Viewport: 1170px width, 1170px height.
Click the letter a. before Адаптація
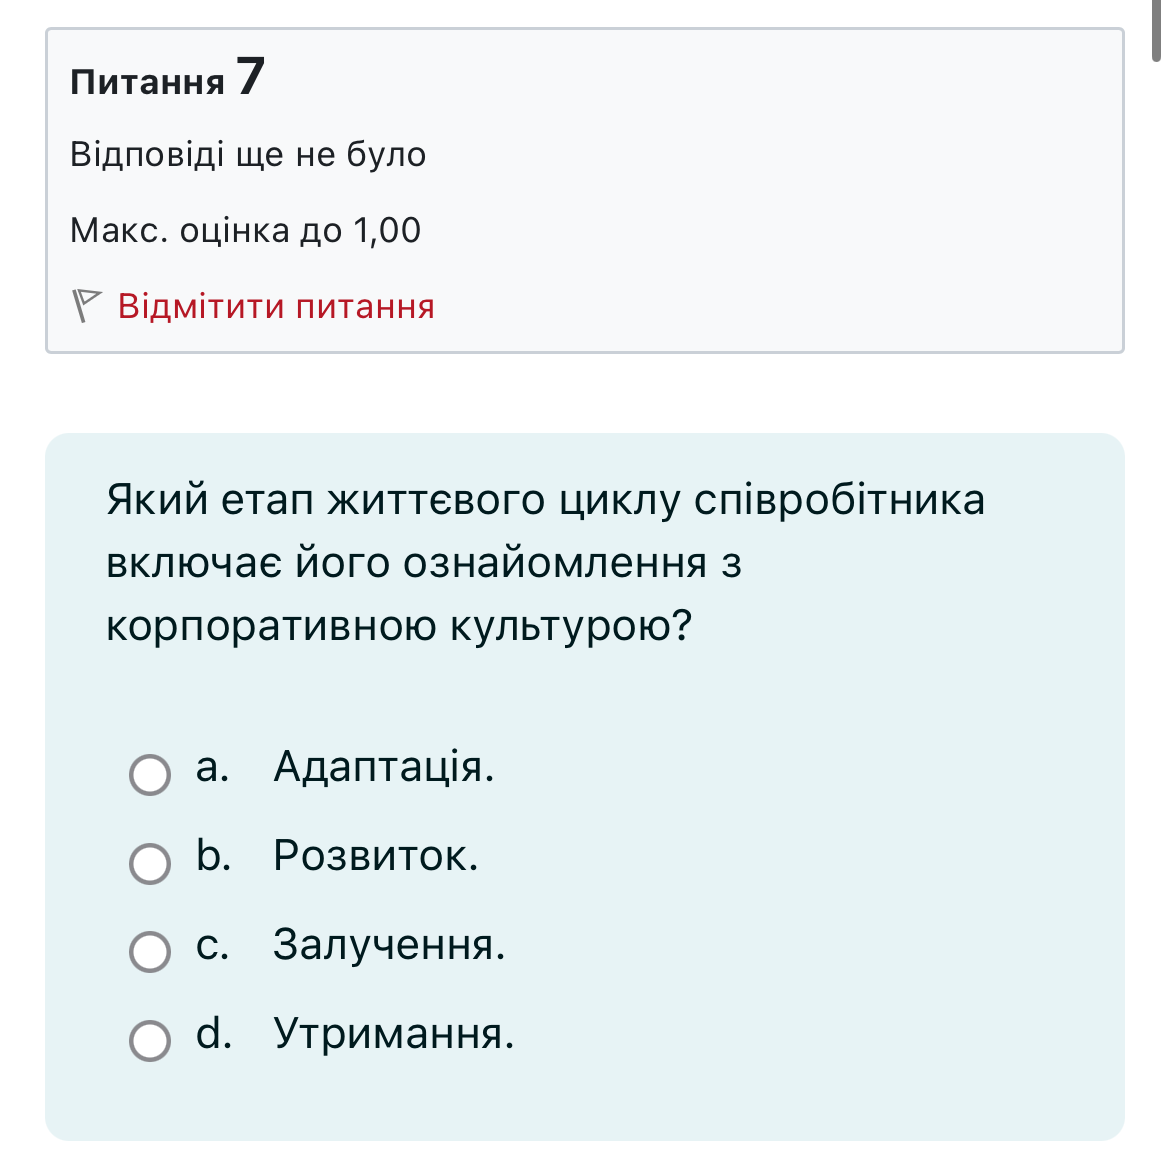(212, 767)
